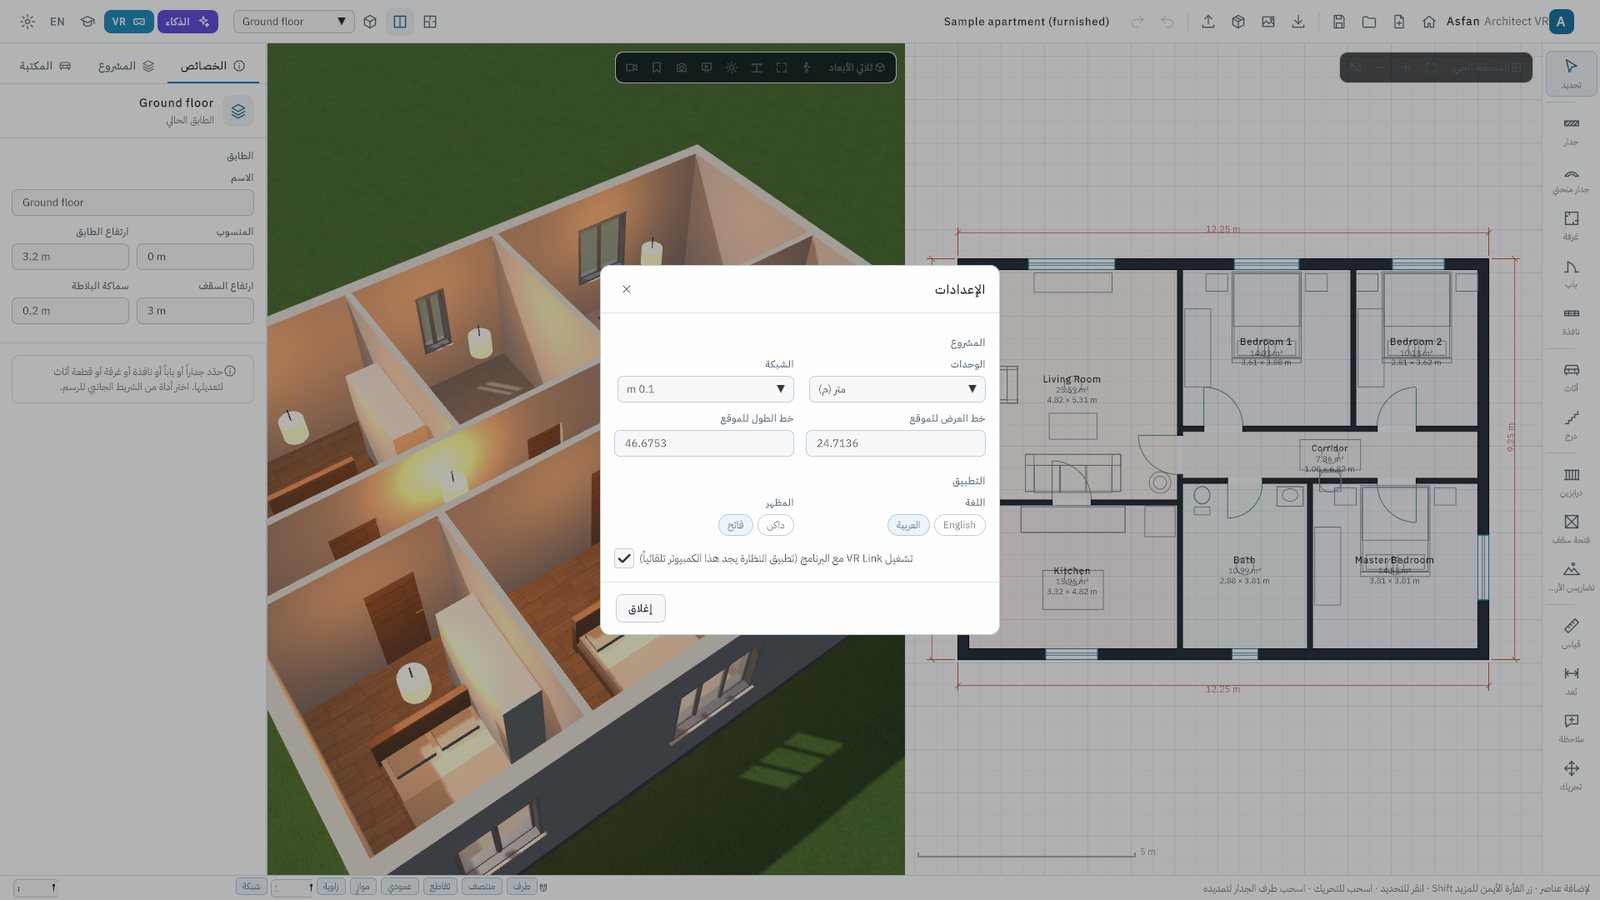1600x900 pixels.
Task: Choose the العربية language option
Action: coord(908,525)
